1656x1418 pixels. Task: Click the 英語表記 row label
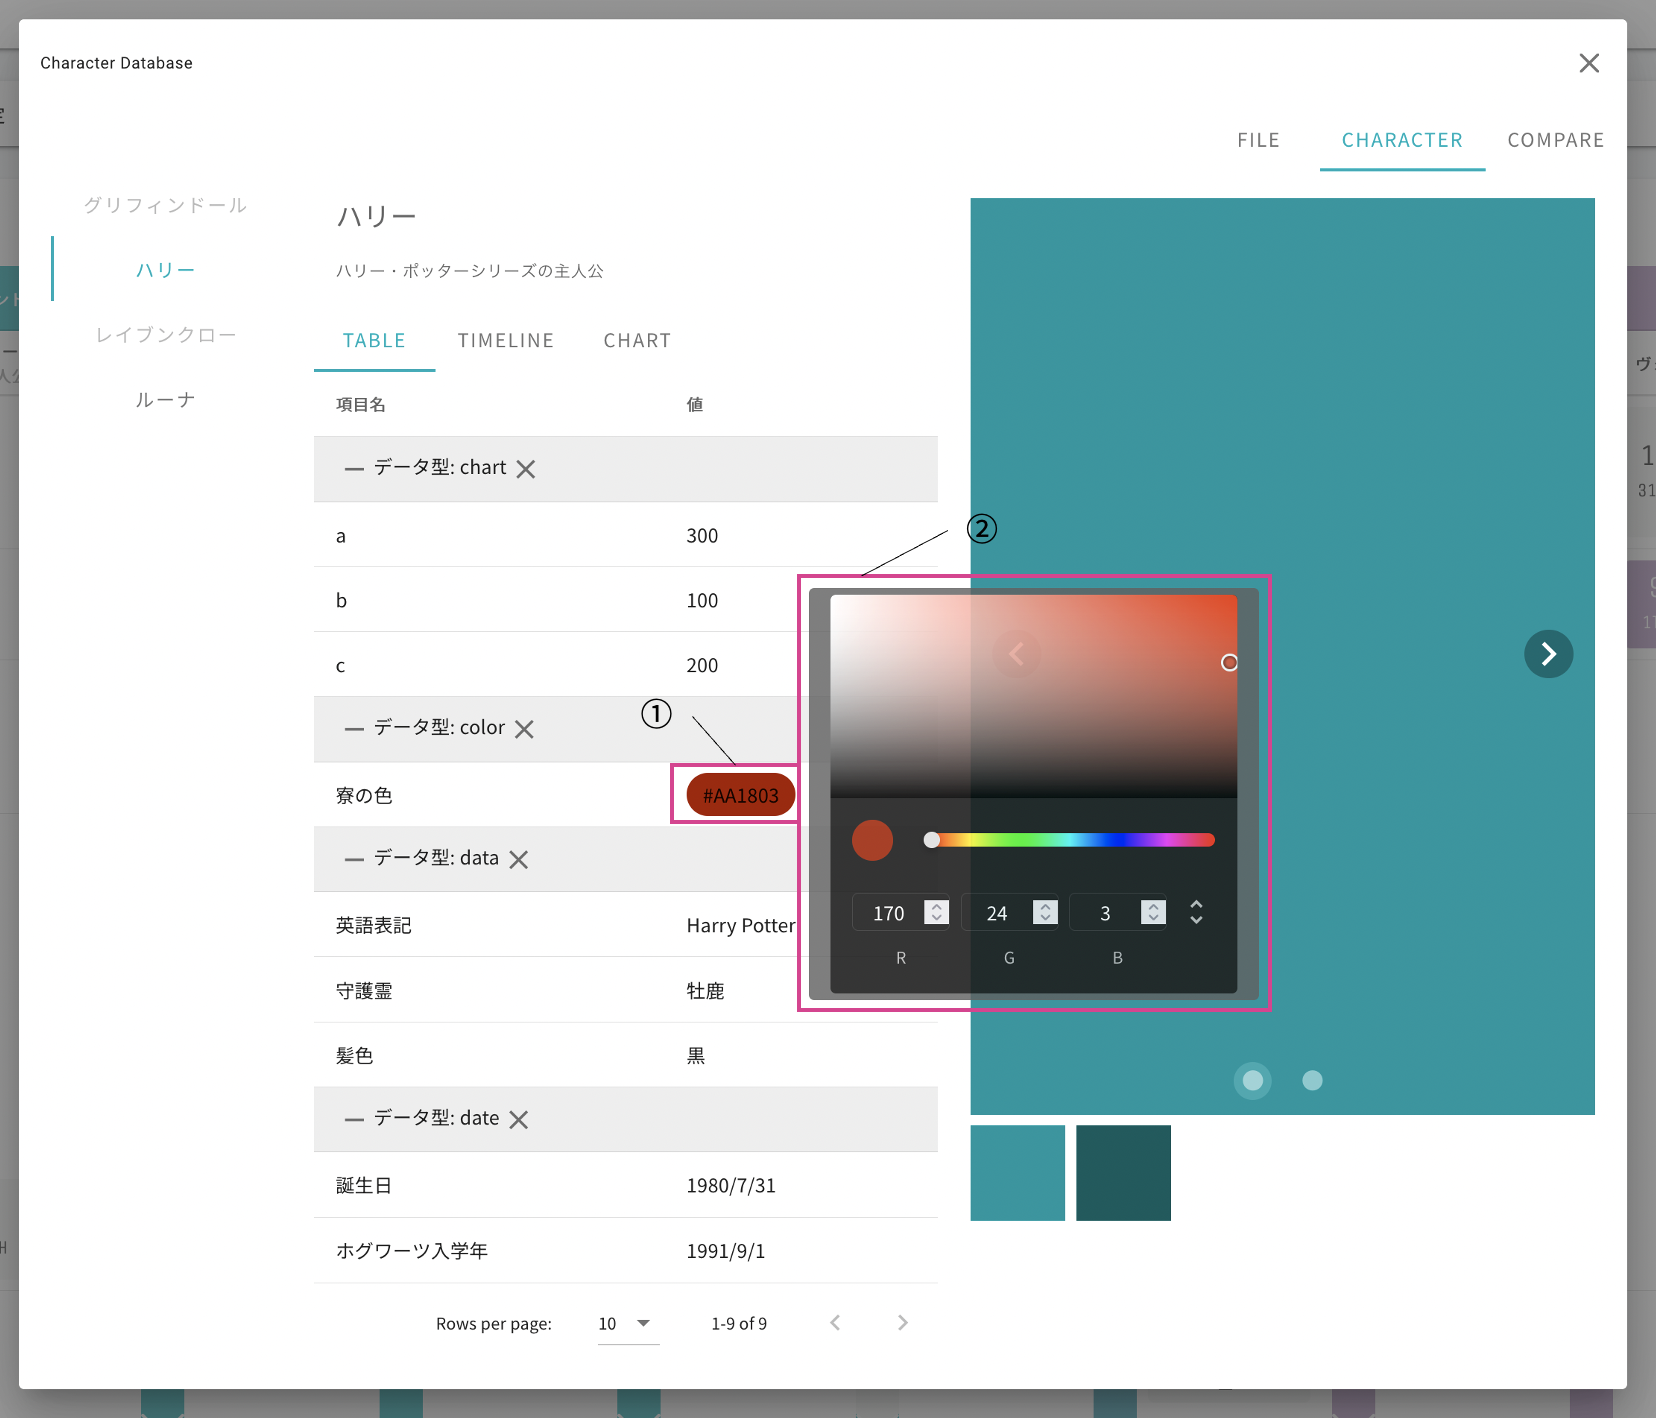(x=374, y=926)
